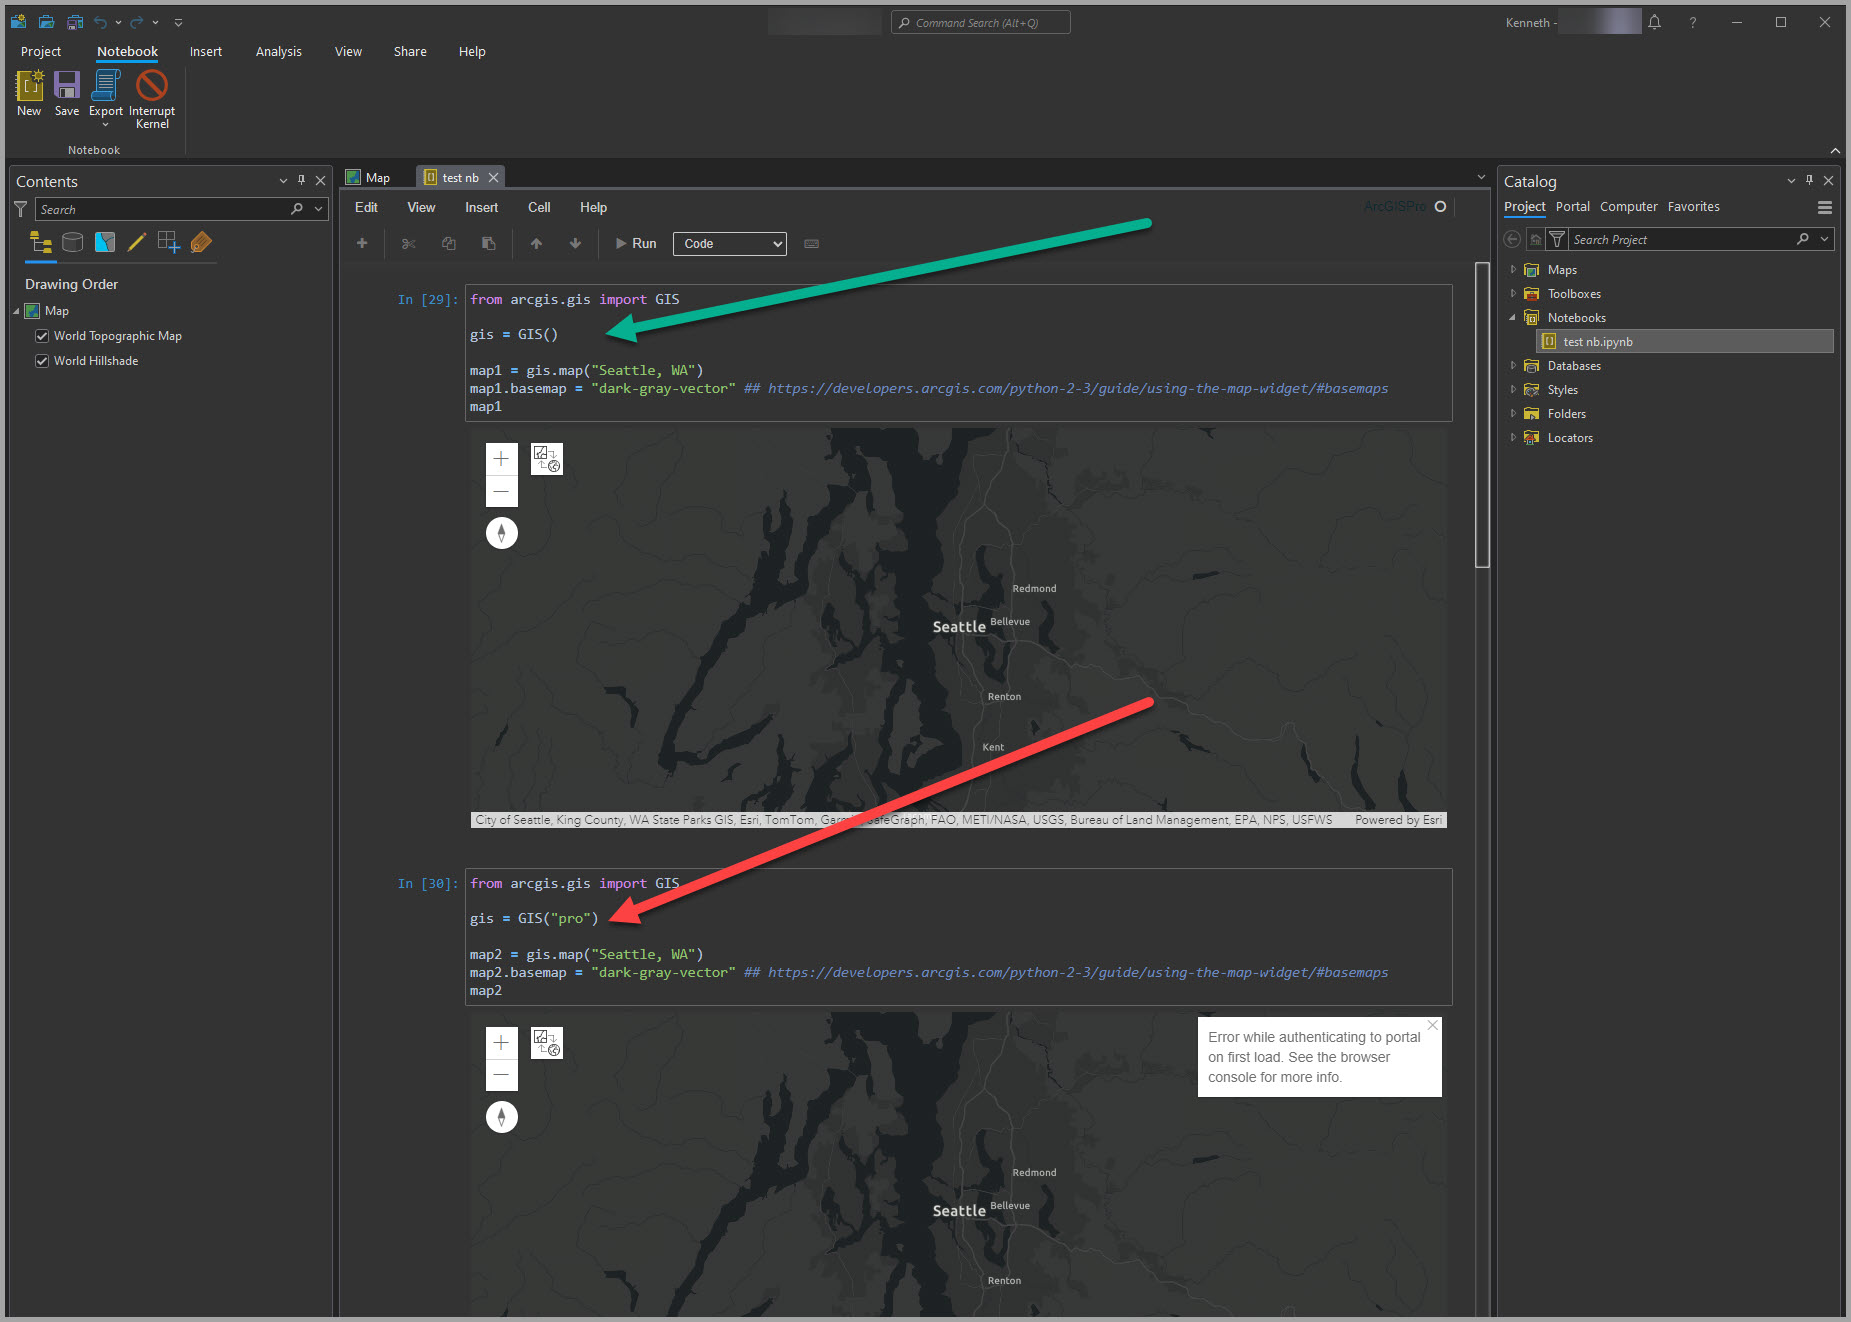Open the View ribbon tab
Image resolution: width=1851 pixels, height=1322 pixels.
click(348, 52)
